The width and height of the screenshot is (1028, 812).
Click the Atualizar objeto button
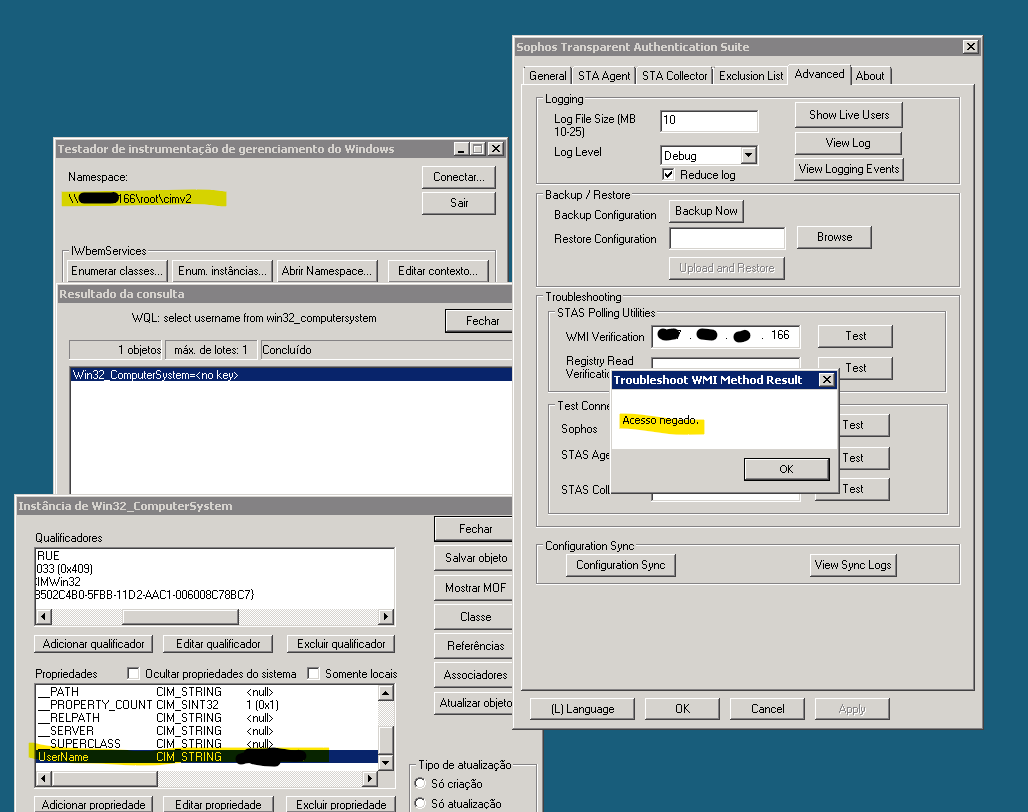[475, 703]
